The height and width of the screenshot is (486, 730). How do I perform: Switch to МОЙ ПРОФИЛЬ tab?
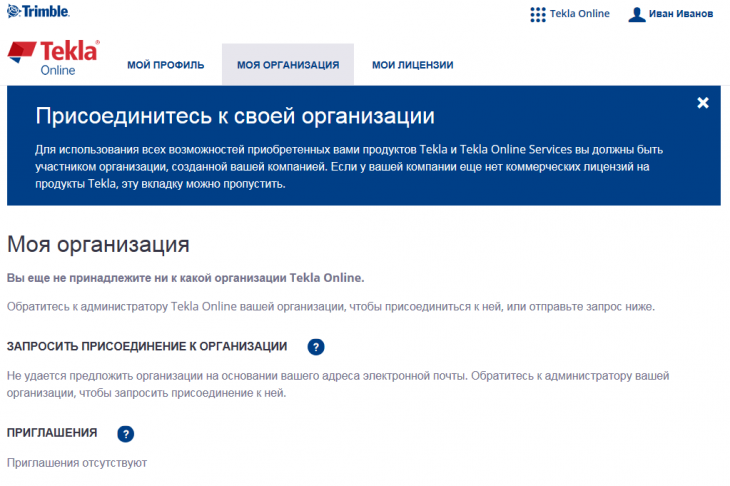pos(166,65)
